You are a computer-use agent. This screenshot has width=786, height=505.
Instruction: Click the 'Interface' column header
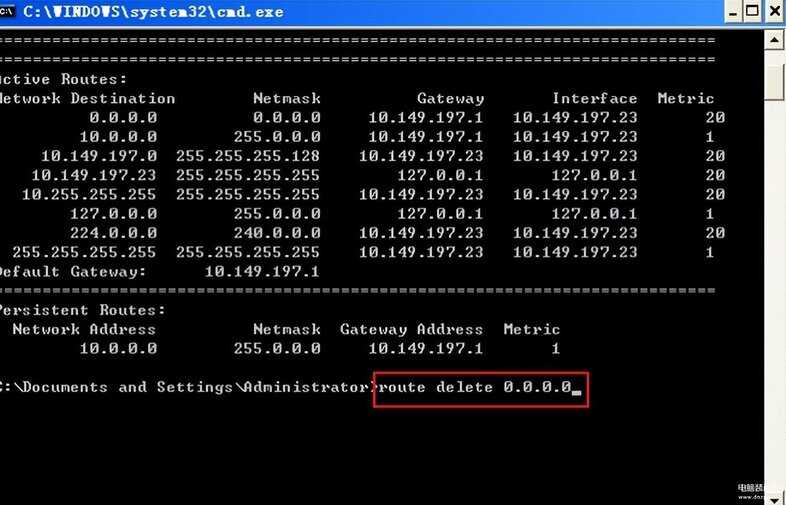click(595, 98)
